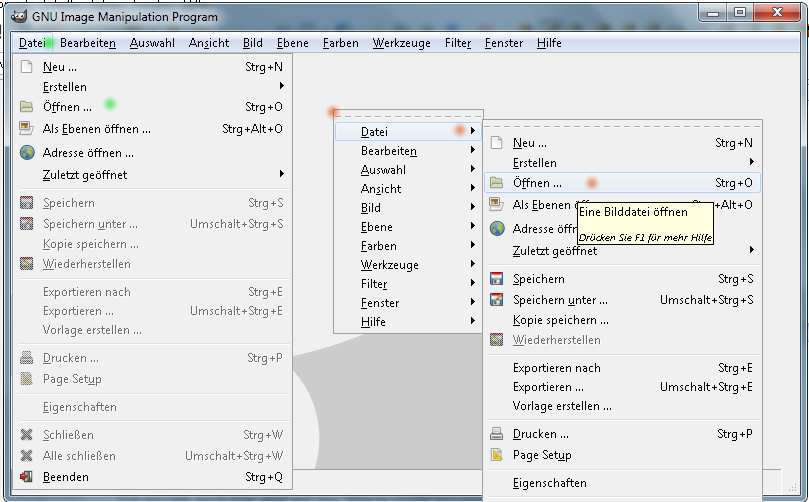
Task: Open Farben in the menu bar
Action: (x=341, y=43)
